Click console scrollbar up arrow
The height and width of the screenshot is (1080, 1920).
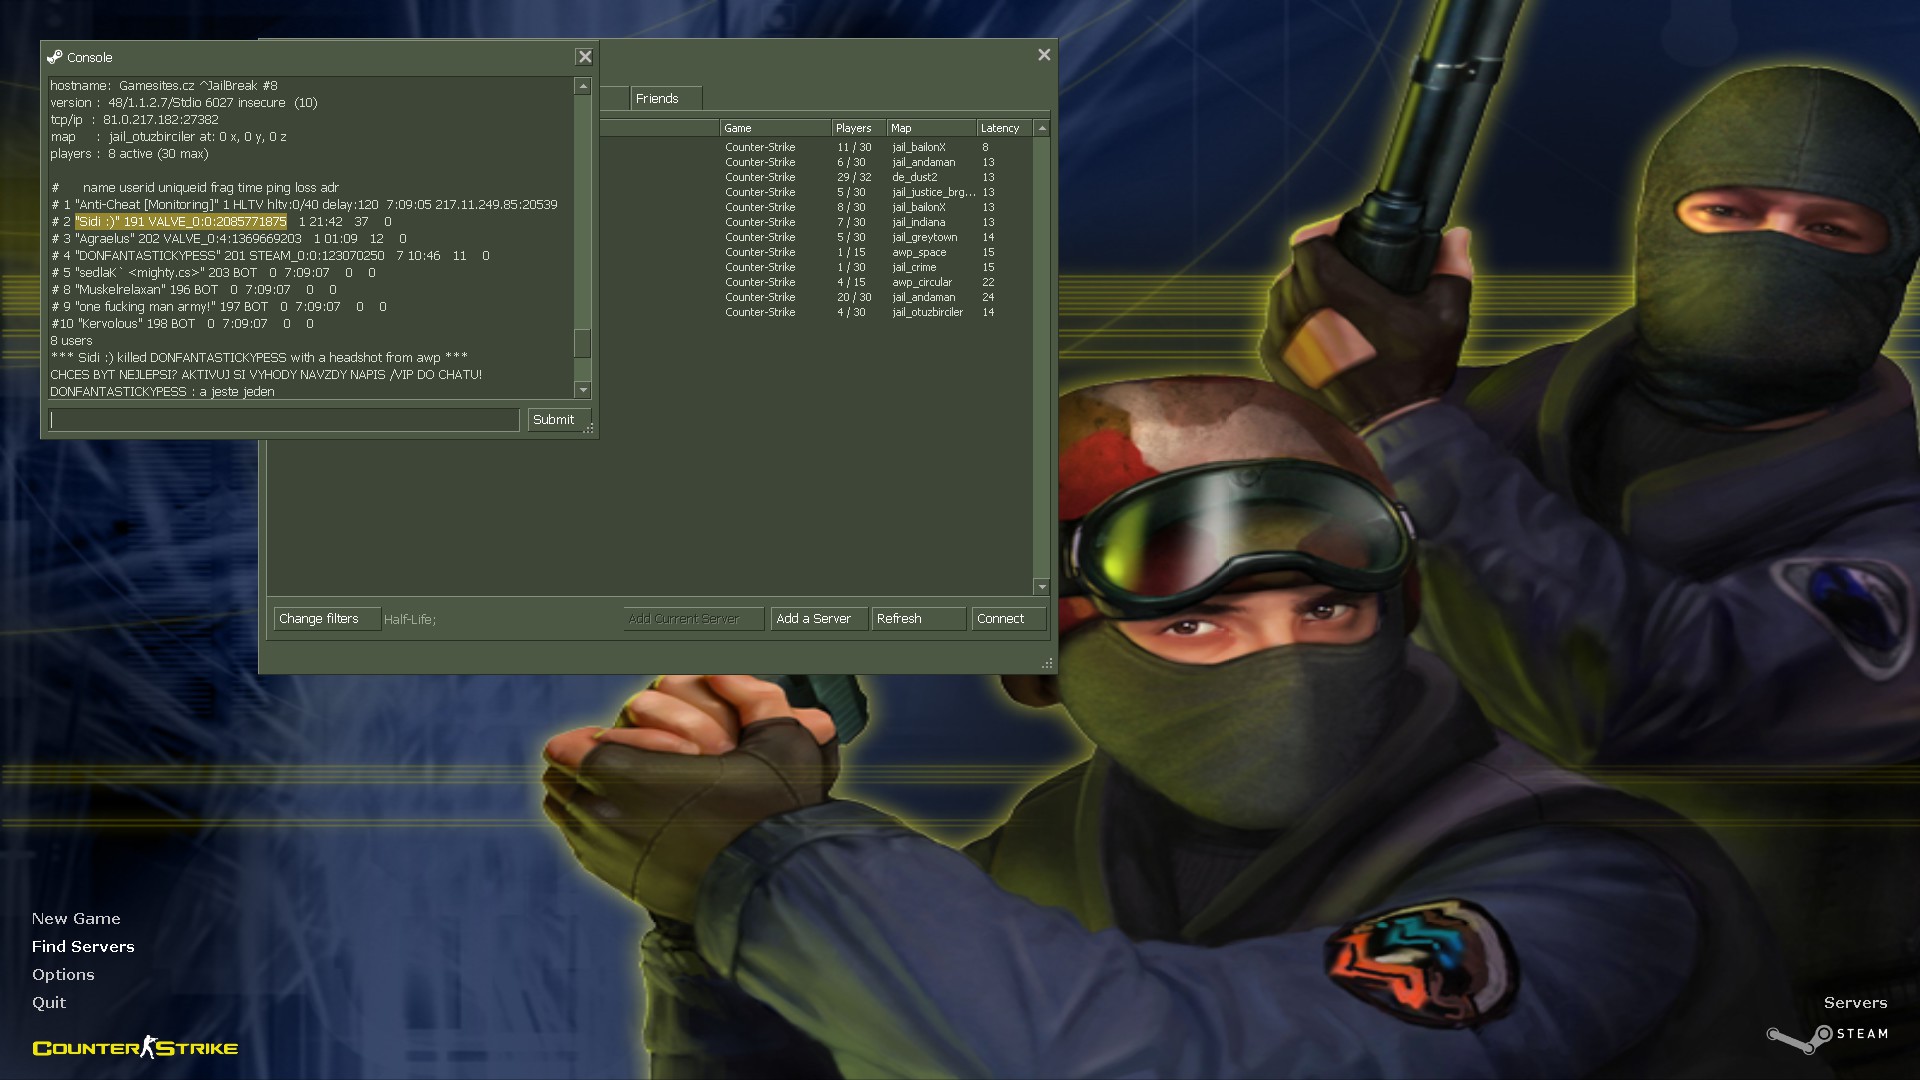(582, 87)
